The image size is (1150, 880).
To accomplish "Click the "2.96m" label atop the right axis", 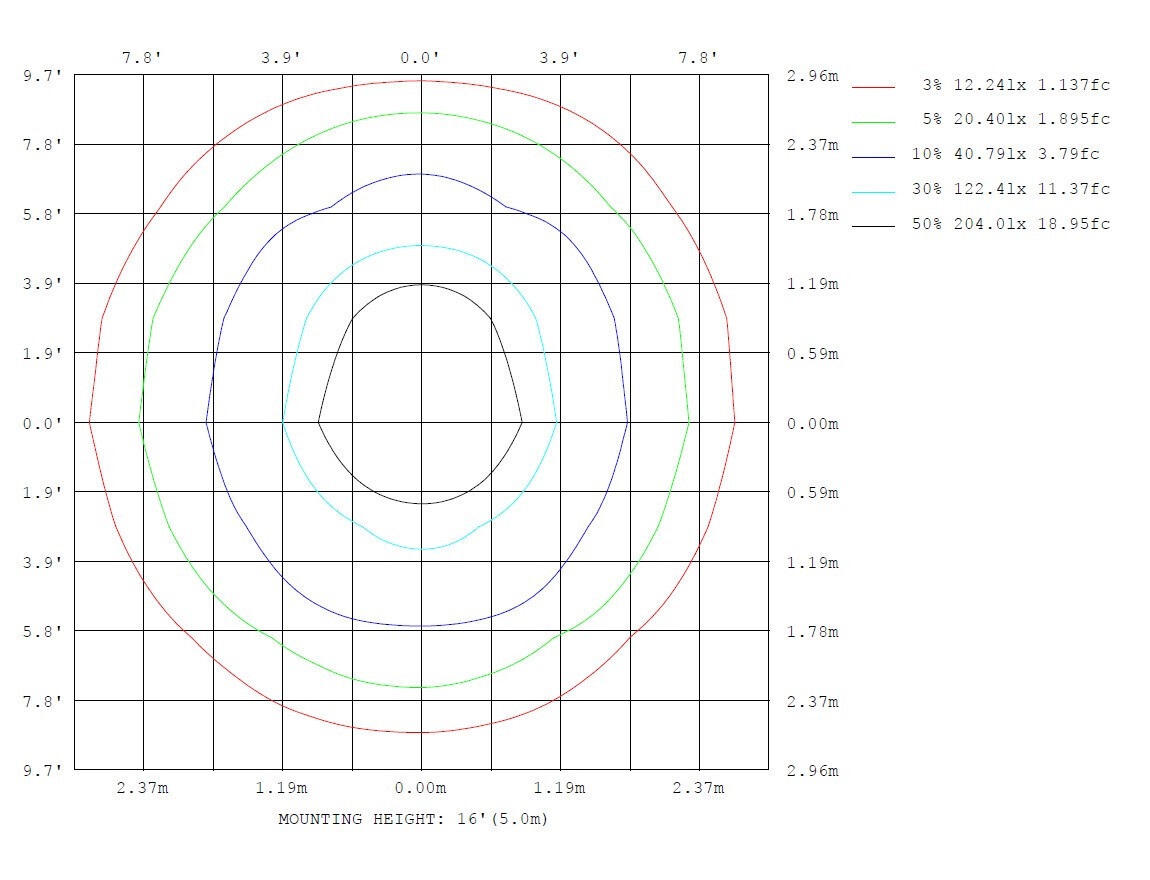I will pyautogui.click(x=813, y=76).
